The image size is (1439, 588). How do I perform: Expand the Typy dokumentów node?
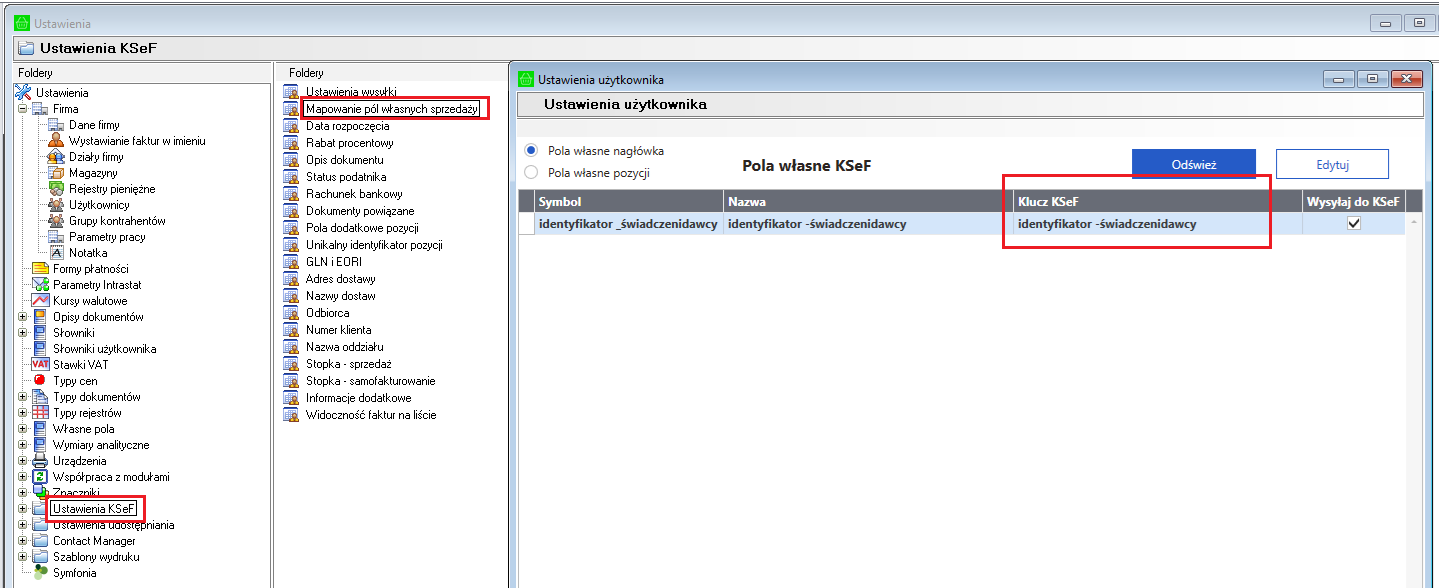click(x=22, y=397)
